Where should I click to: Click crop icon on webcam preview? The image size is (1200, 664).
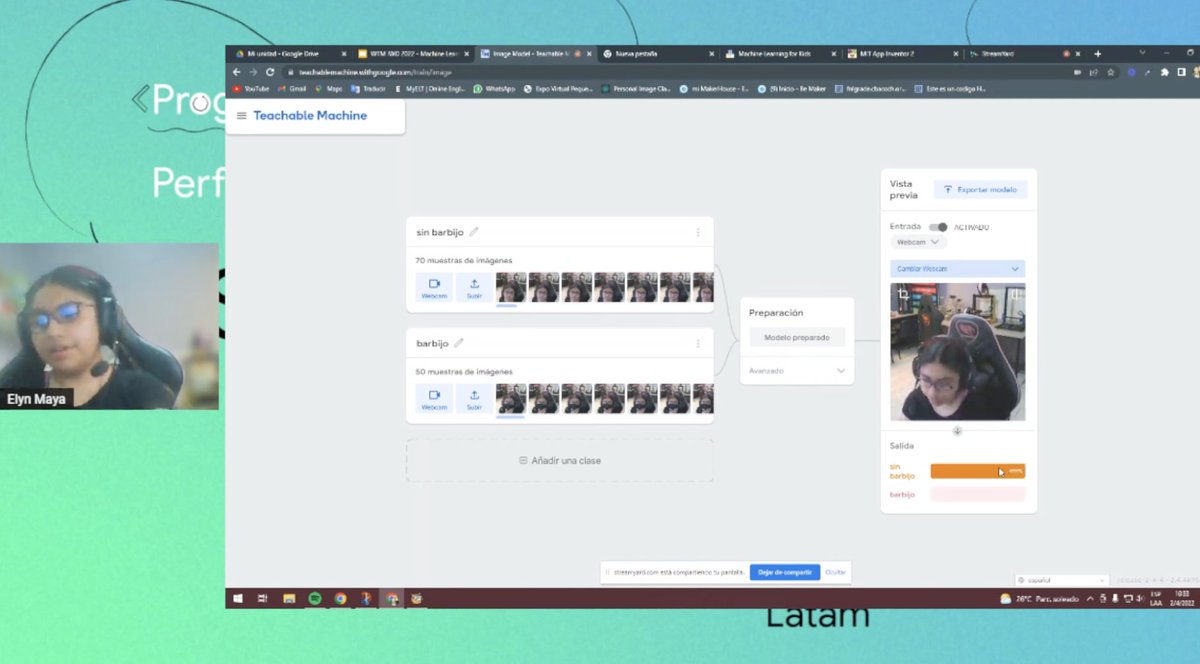tap(903, 294)
